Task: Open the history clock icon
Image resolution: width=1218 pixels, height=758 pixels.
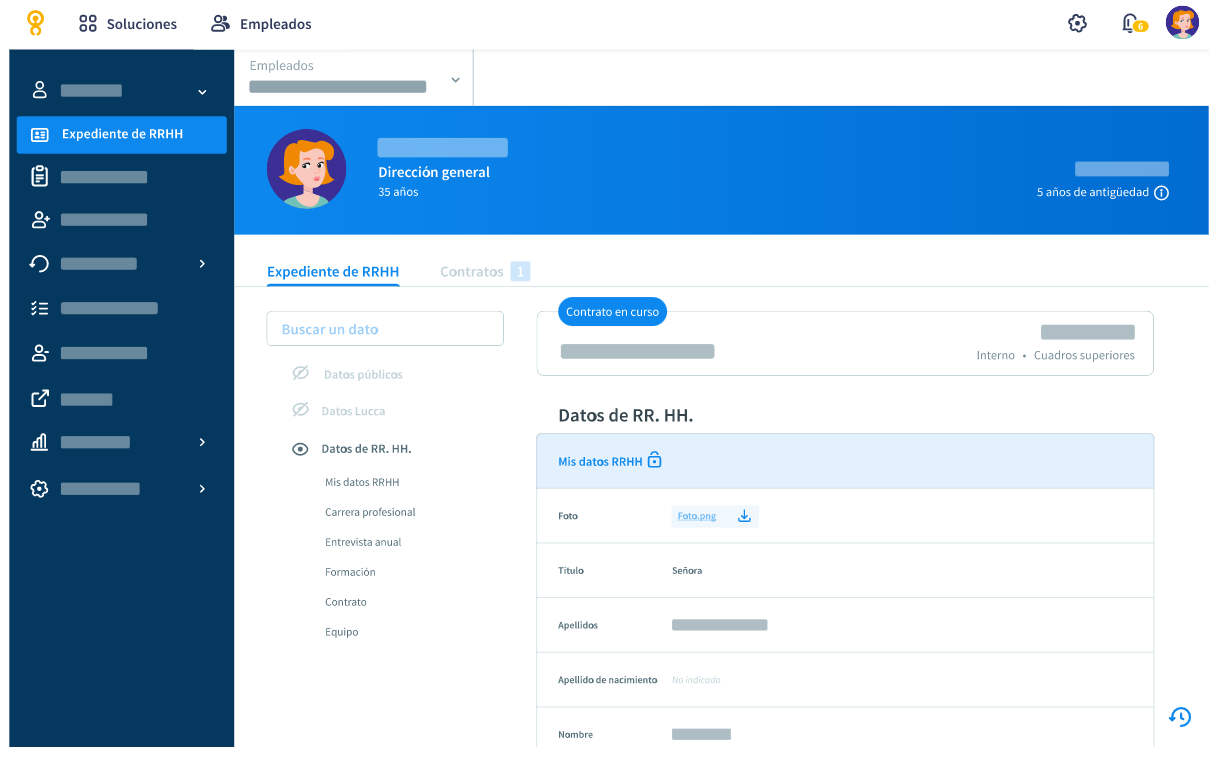Action: click(x=1180, y=717)
